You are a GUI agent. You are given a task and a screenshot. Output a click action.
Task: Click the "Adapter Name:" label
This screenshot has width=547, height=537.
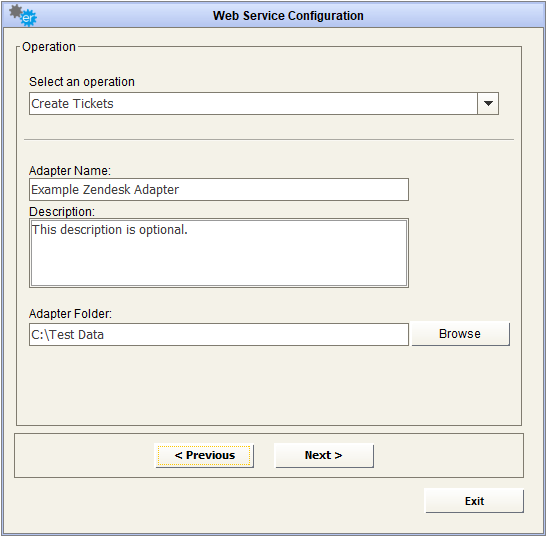tap(70, 171)
